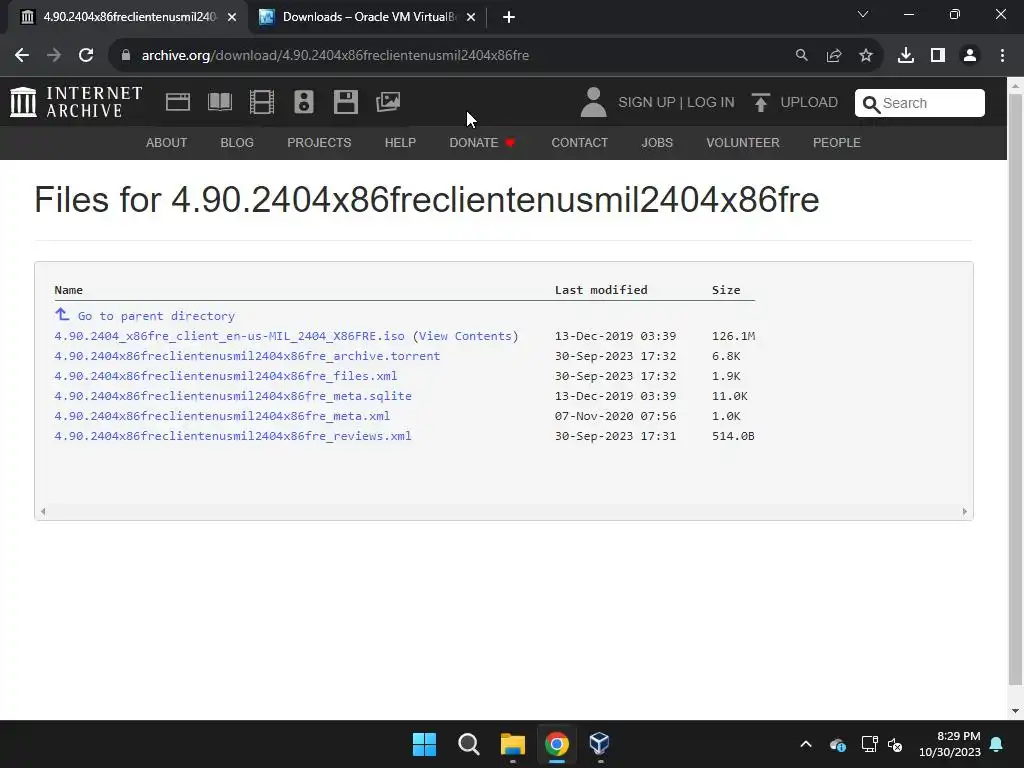Click View Contents link
The width and height of the screenshot is (1024, 768).
465,336
